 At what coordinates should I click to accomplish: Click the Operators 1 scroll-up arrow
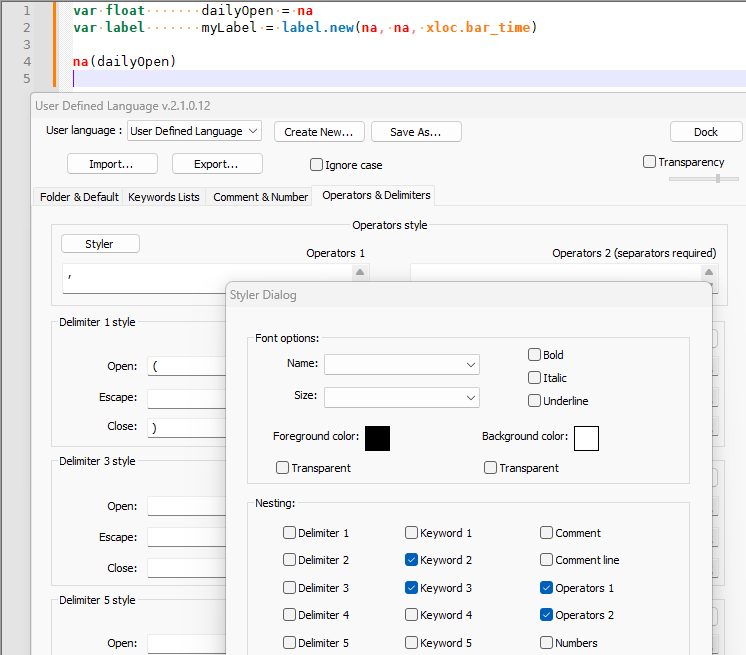click(360, 272)
